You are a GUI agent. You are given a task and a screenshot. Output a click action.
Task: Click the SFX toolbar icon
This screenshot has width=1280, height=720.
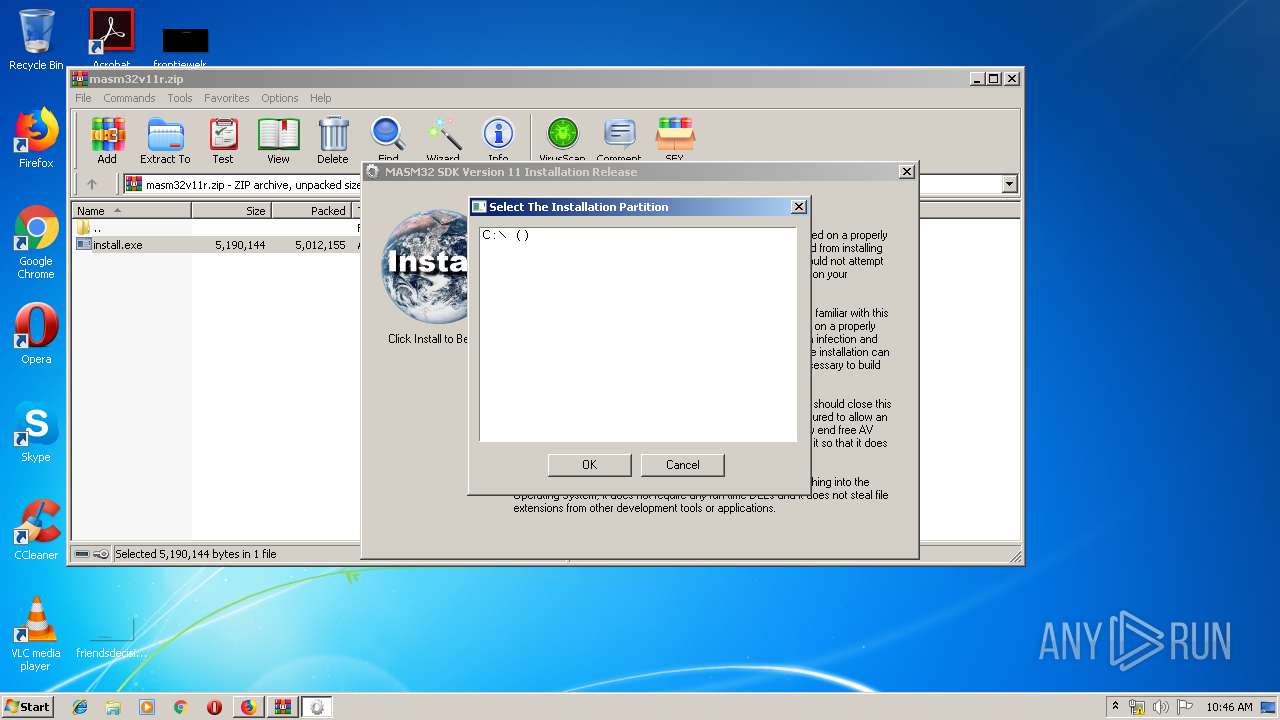tap(675, 138)
